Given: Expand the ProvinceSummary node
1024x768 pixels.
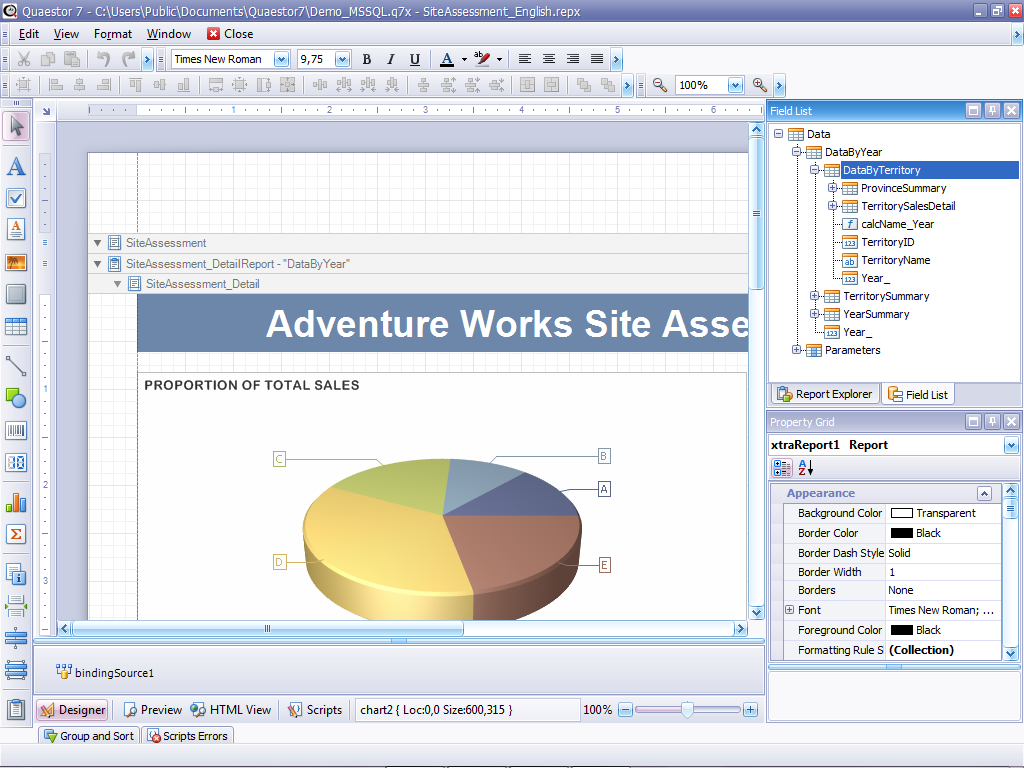Looking at the screenshot, I should 832,188.
